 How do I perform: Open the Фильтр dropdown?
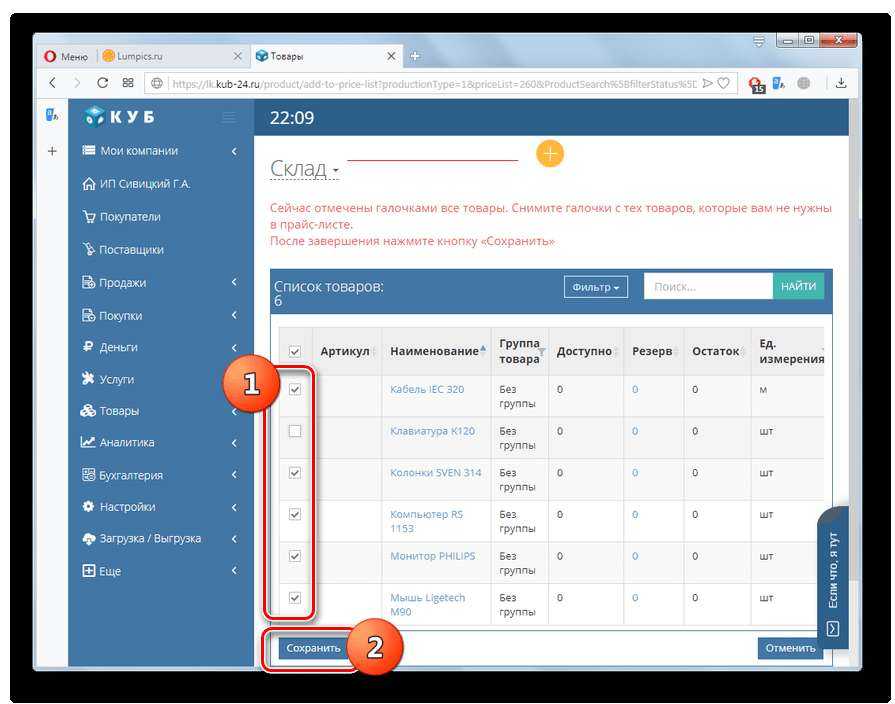[596, 287]
